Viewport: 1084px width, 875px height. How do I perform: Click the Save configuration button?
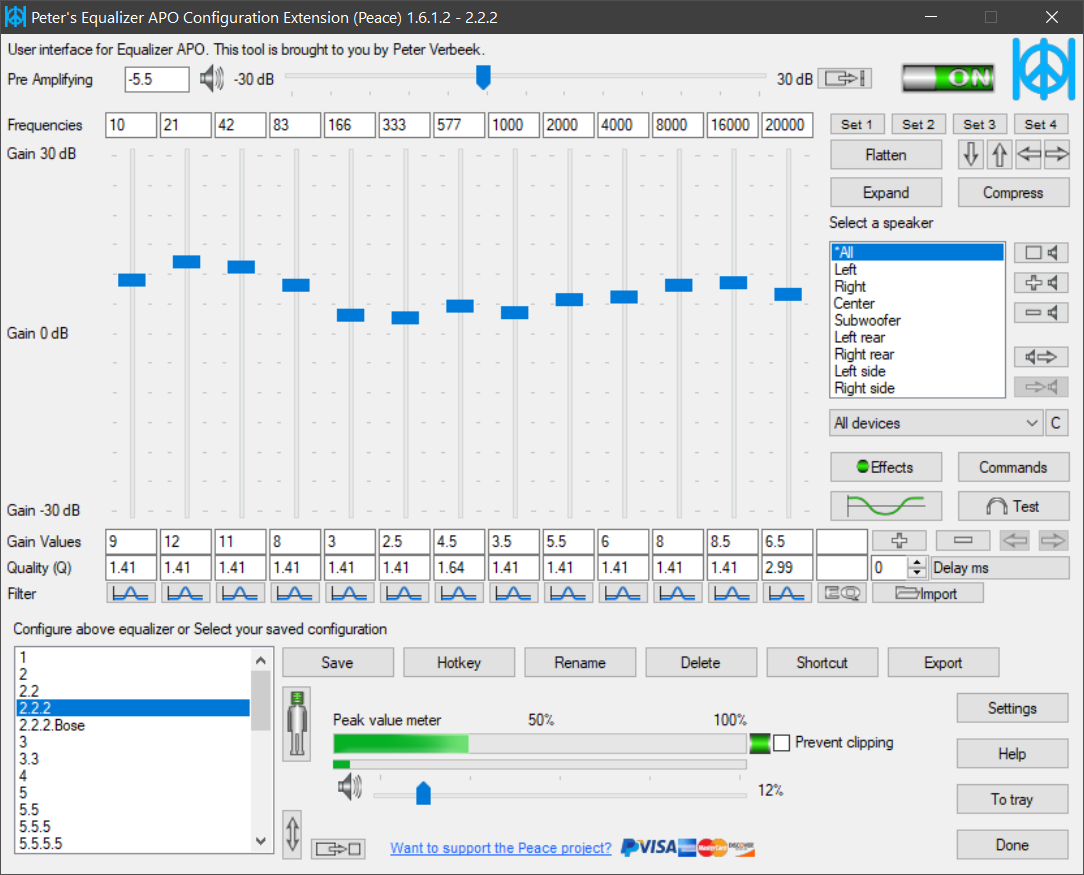[337, 662]
